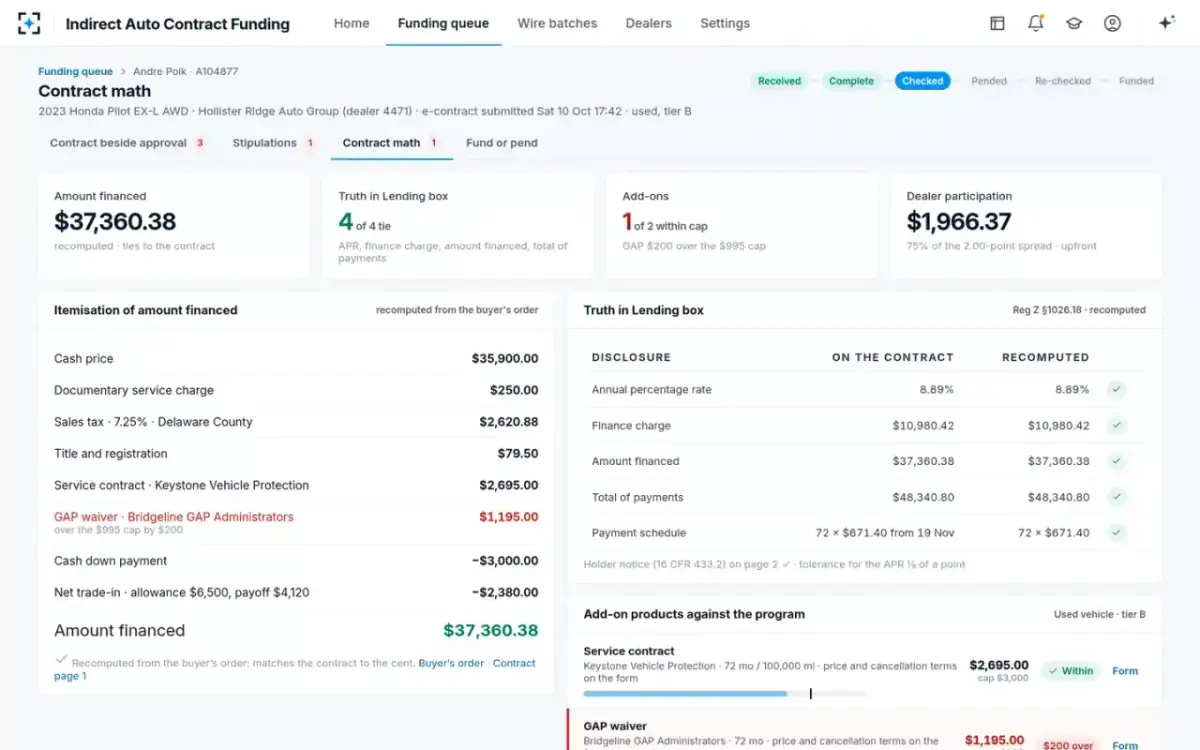Click the check icon beside Finance charge

(x=1117, y=426)
